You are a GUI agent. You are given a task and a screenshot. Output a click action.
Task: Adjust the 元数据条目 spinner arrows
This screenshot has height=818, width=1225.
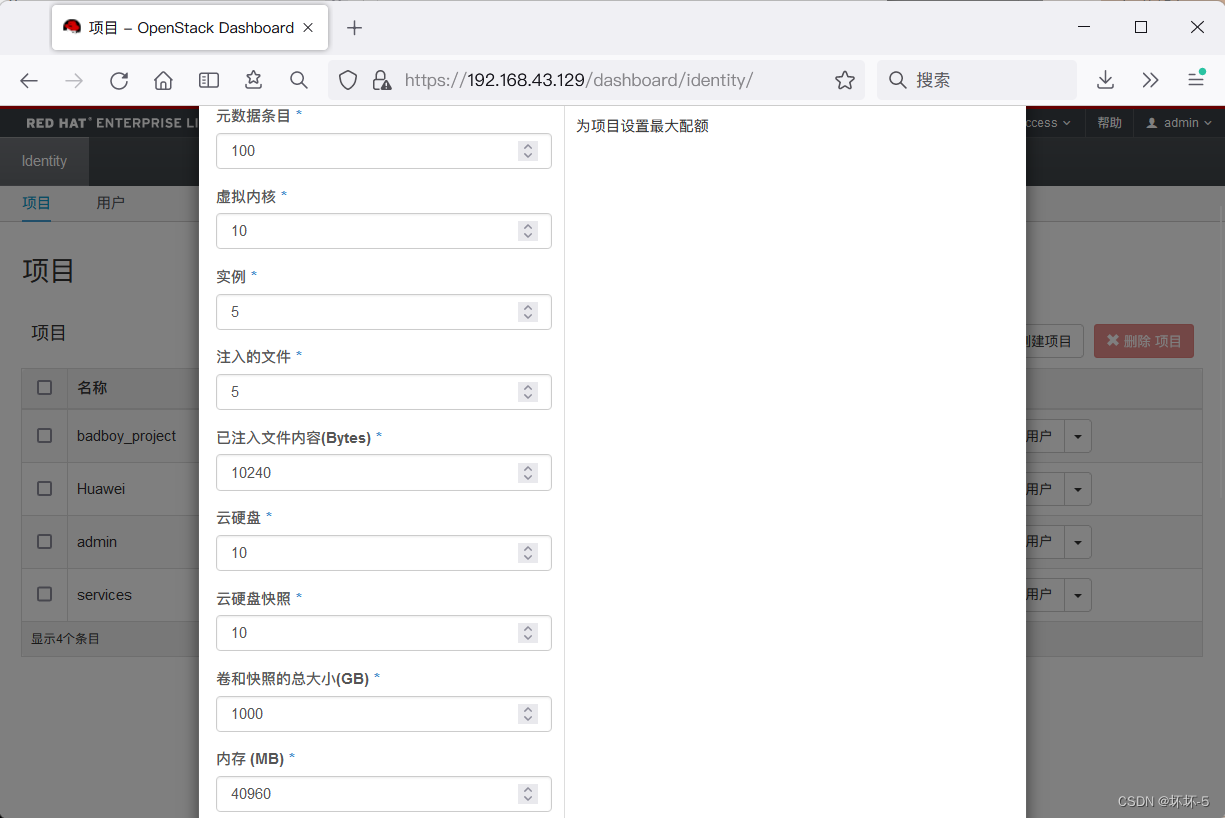528,151
